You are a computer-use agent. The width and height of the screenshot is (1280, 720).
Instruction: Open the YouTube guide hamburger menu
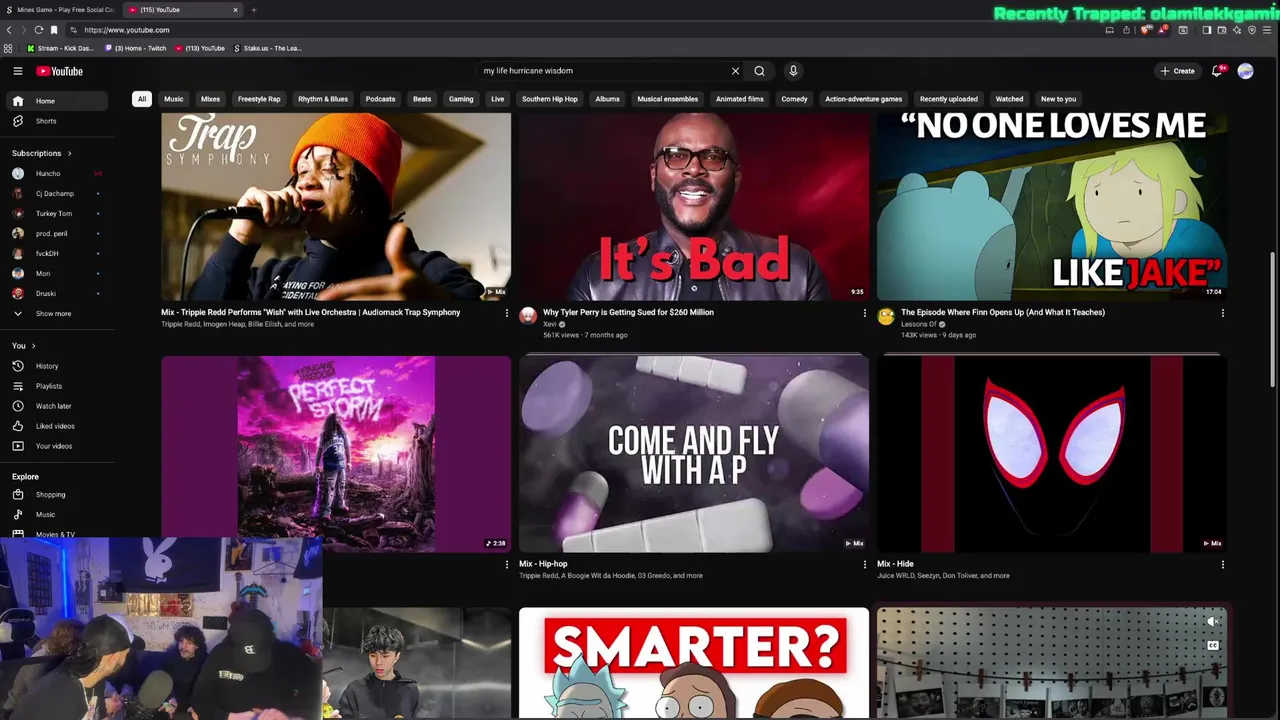17,71
